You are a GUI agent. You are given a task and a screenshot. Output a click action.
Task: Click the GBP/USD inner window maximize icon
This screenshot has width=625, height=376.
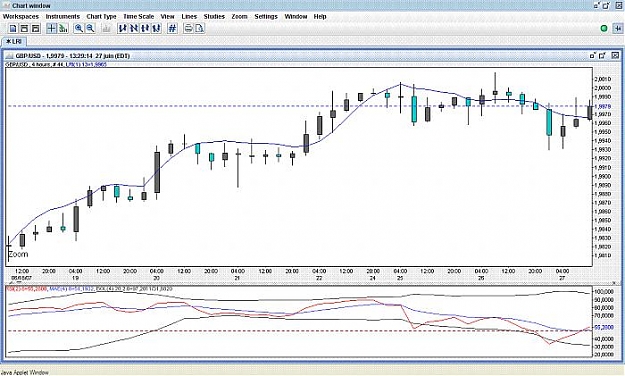click(x=603, y=56)
